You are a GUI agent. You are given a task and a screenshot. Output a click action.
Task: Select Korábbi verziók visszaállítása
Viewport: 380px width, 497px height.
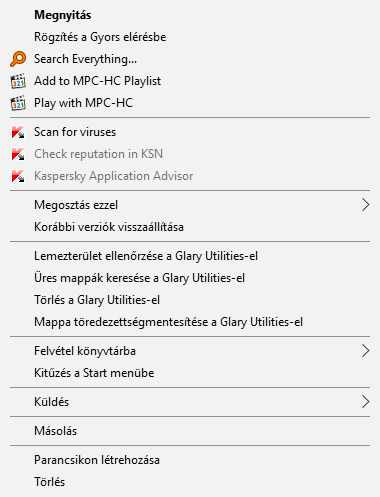(x=190, y=227)
